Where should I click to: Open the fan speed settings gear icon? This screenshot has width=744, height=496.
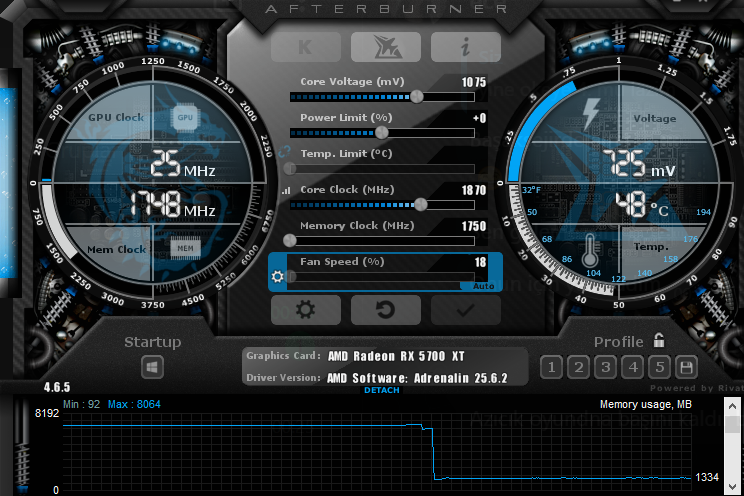(x=278, y=276)
